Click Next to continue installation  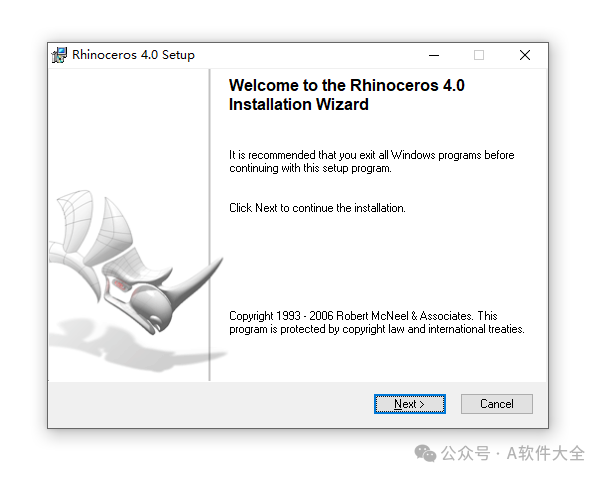409,404
